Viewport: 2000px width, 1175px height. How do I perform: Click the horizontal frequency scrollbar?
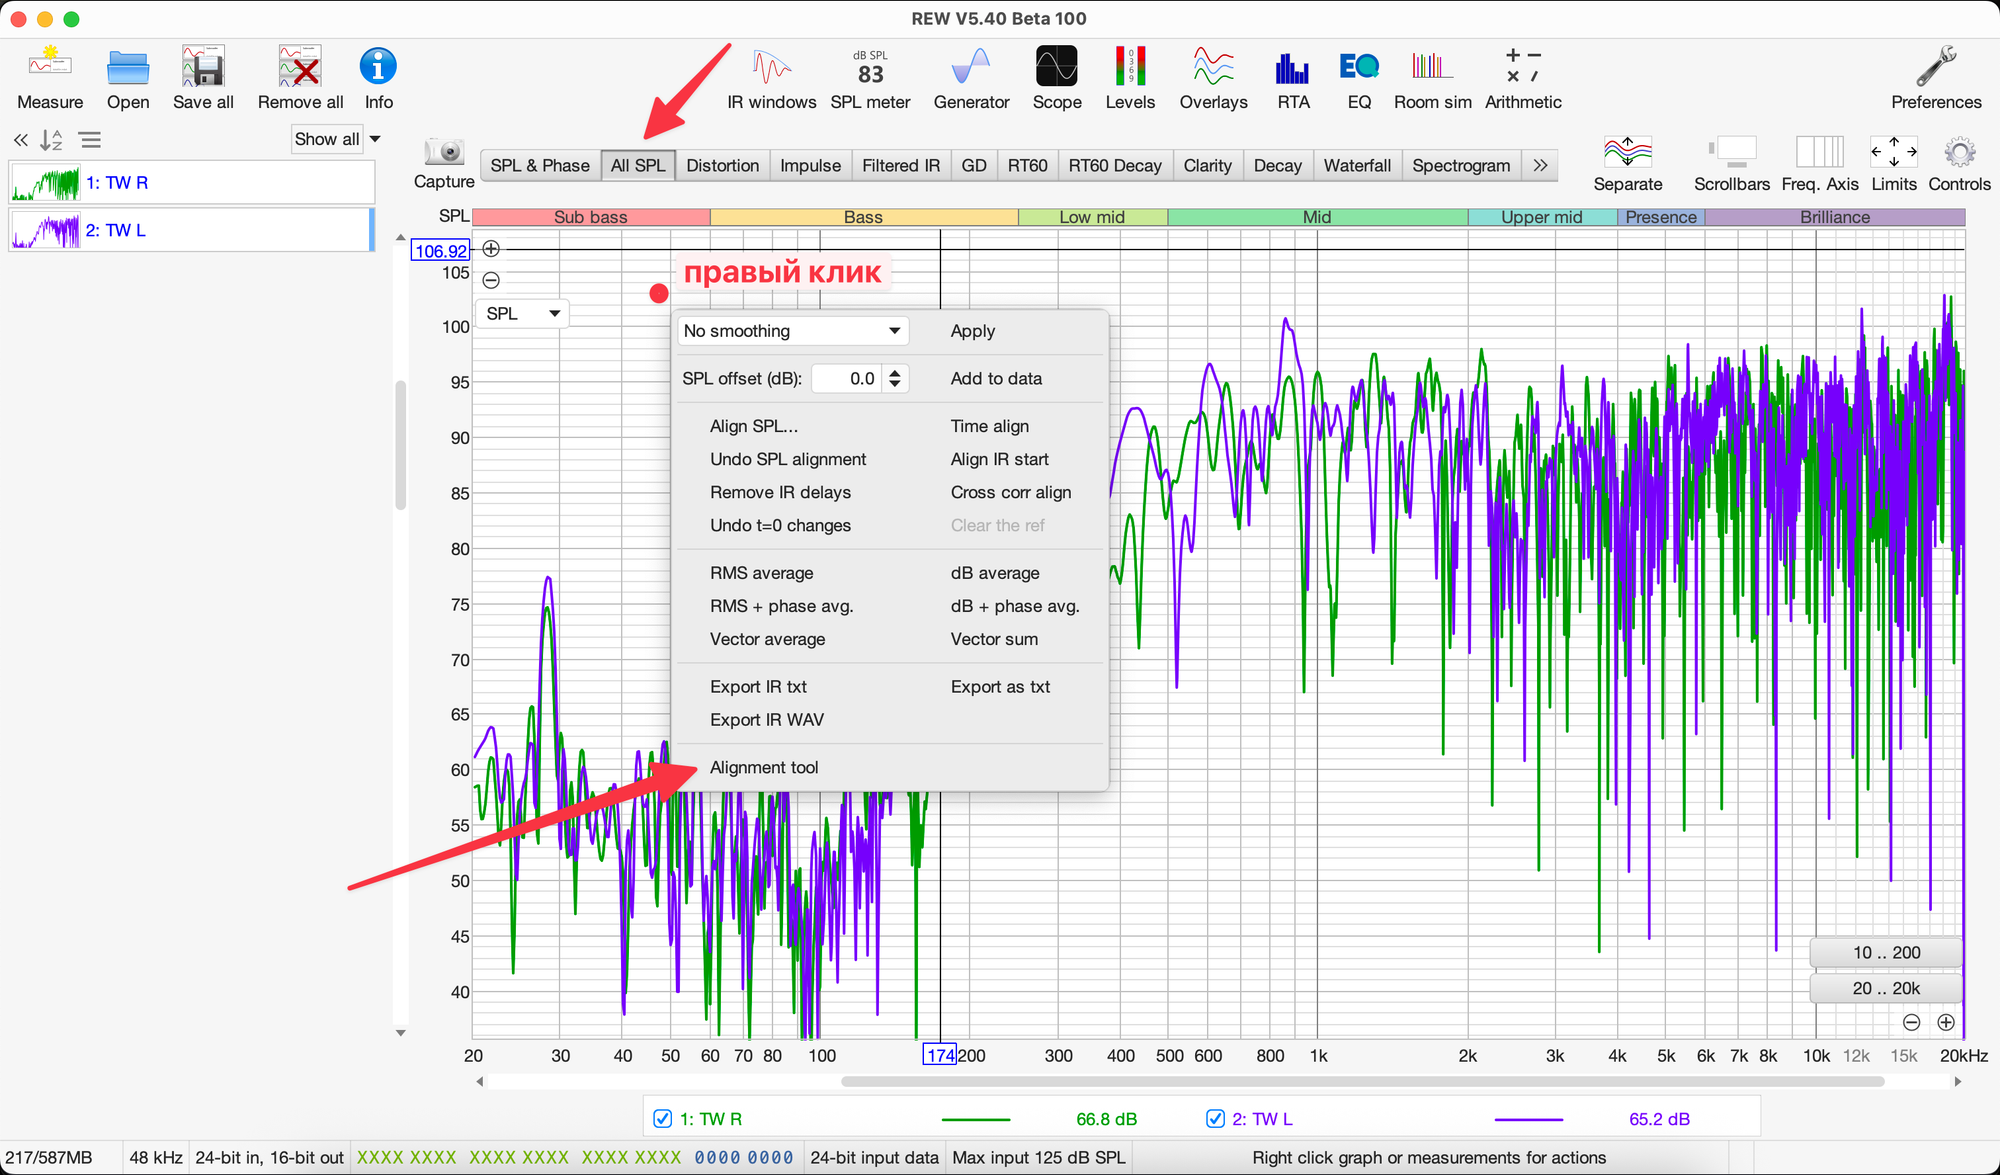1362,1081
